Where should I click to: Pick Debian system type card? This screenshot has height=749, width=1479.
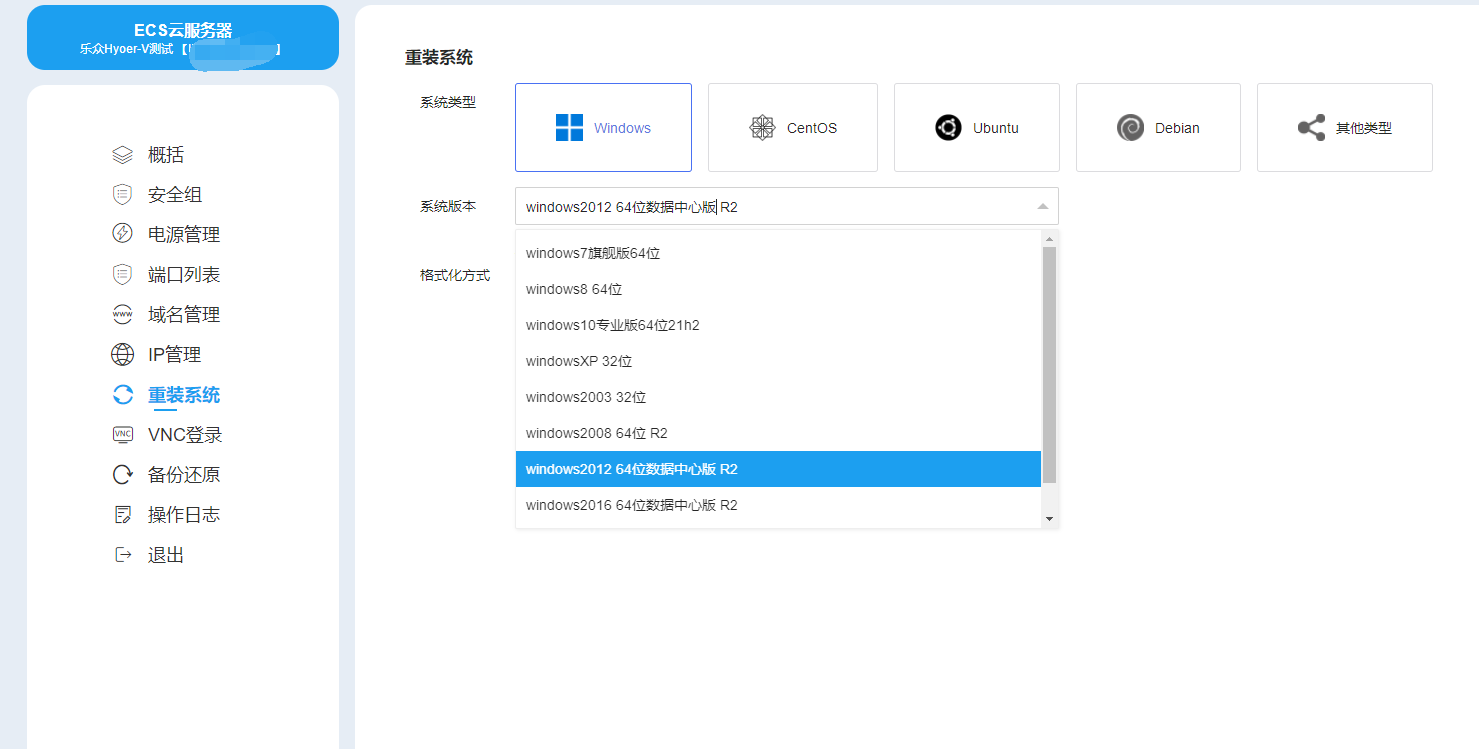[x=1158, y=127]
